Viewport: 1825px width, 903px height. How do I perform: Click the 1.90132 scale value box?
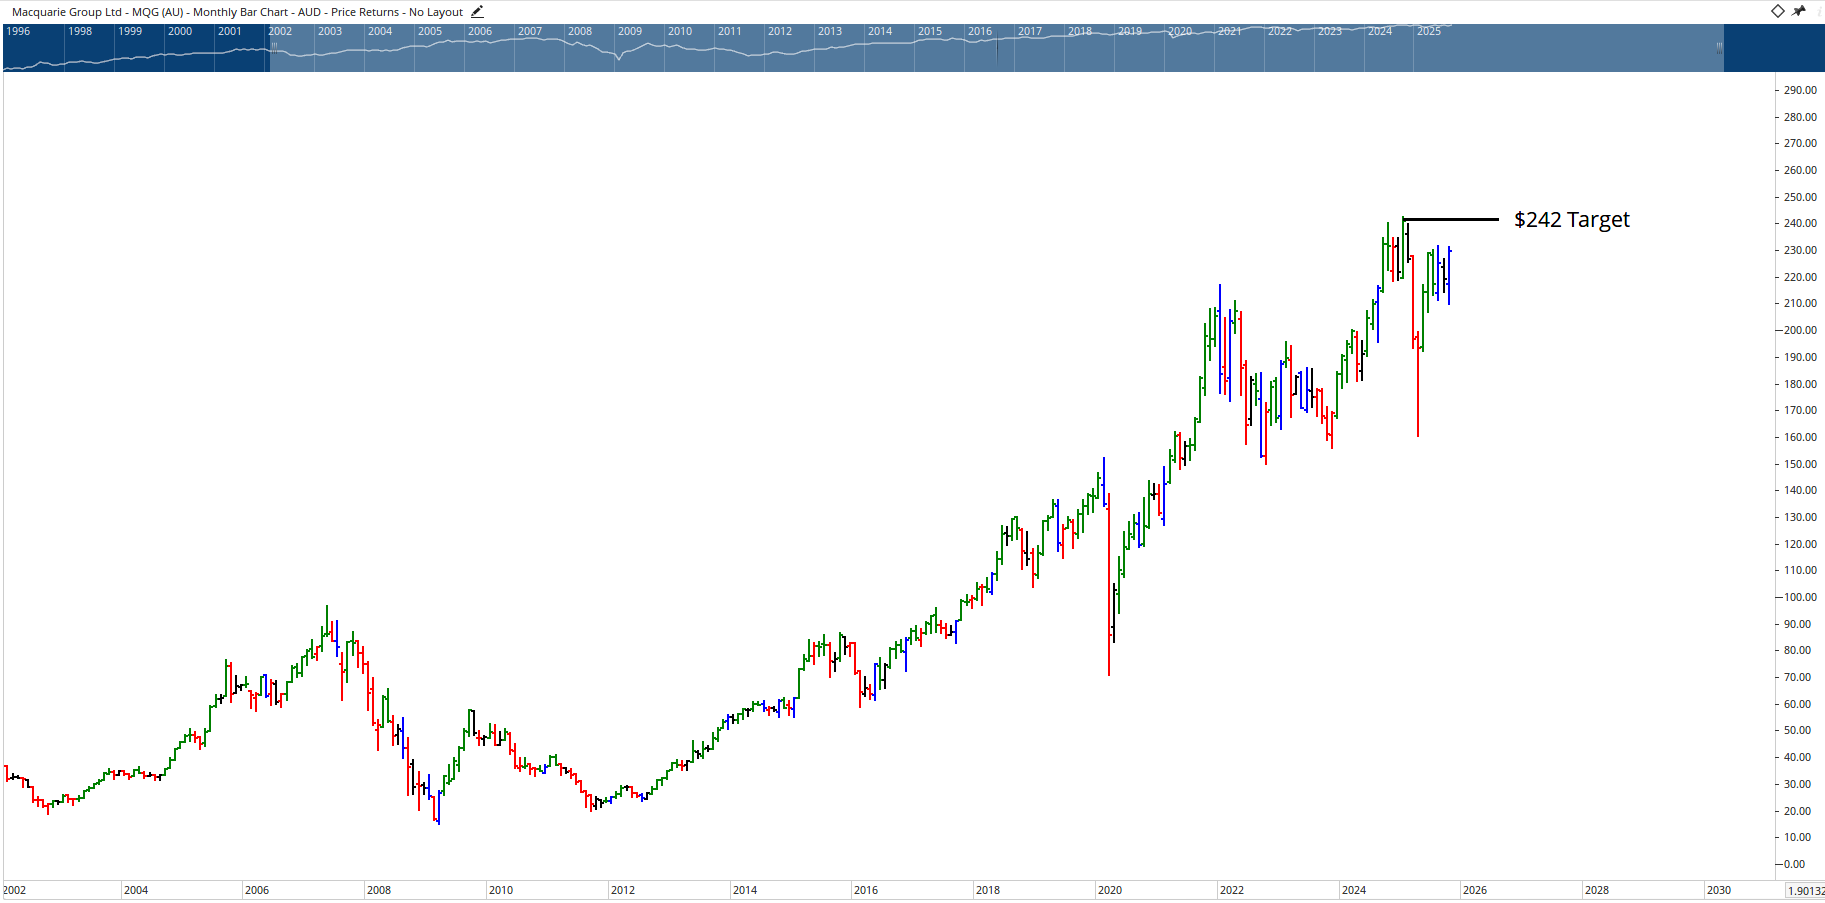point(1805,890)
